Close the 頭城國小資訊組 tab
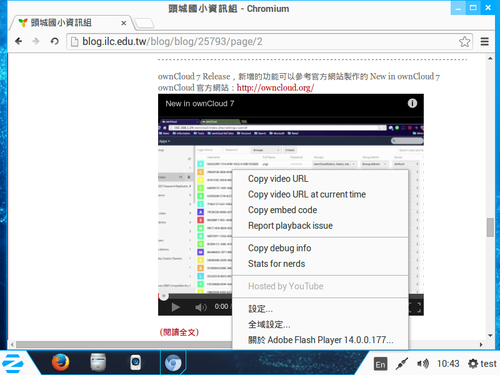 [x=124, y=23]
